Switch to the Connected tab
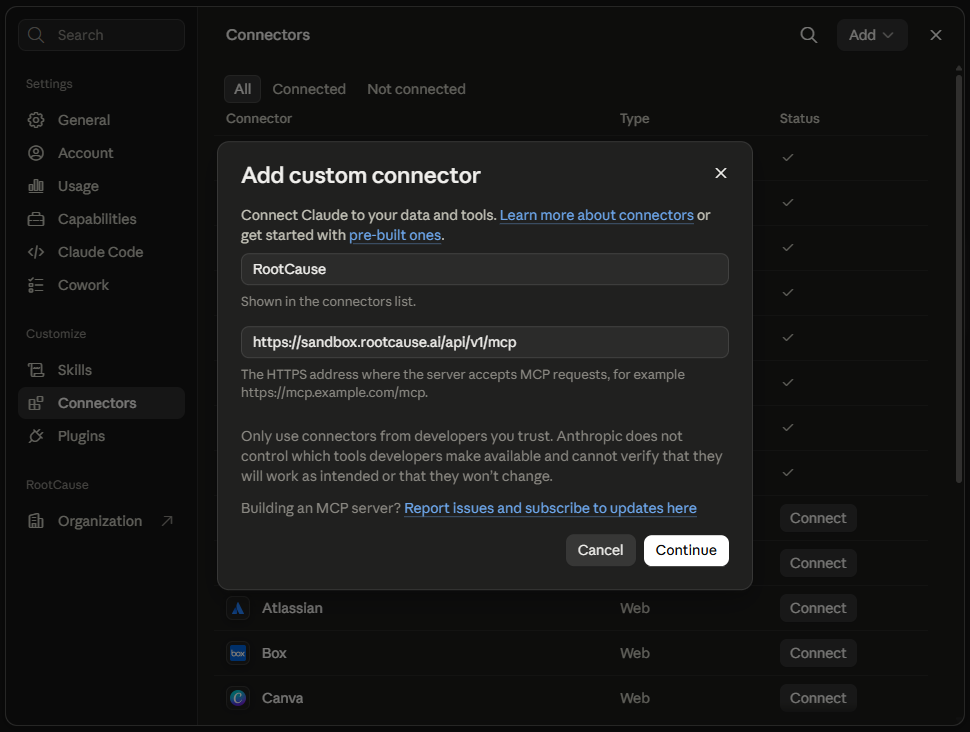Screen dimensions: 970x732 309,89
